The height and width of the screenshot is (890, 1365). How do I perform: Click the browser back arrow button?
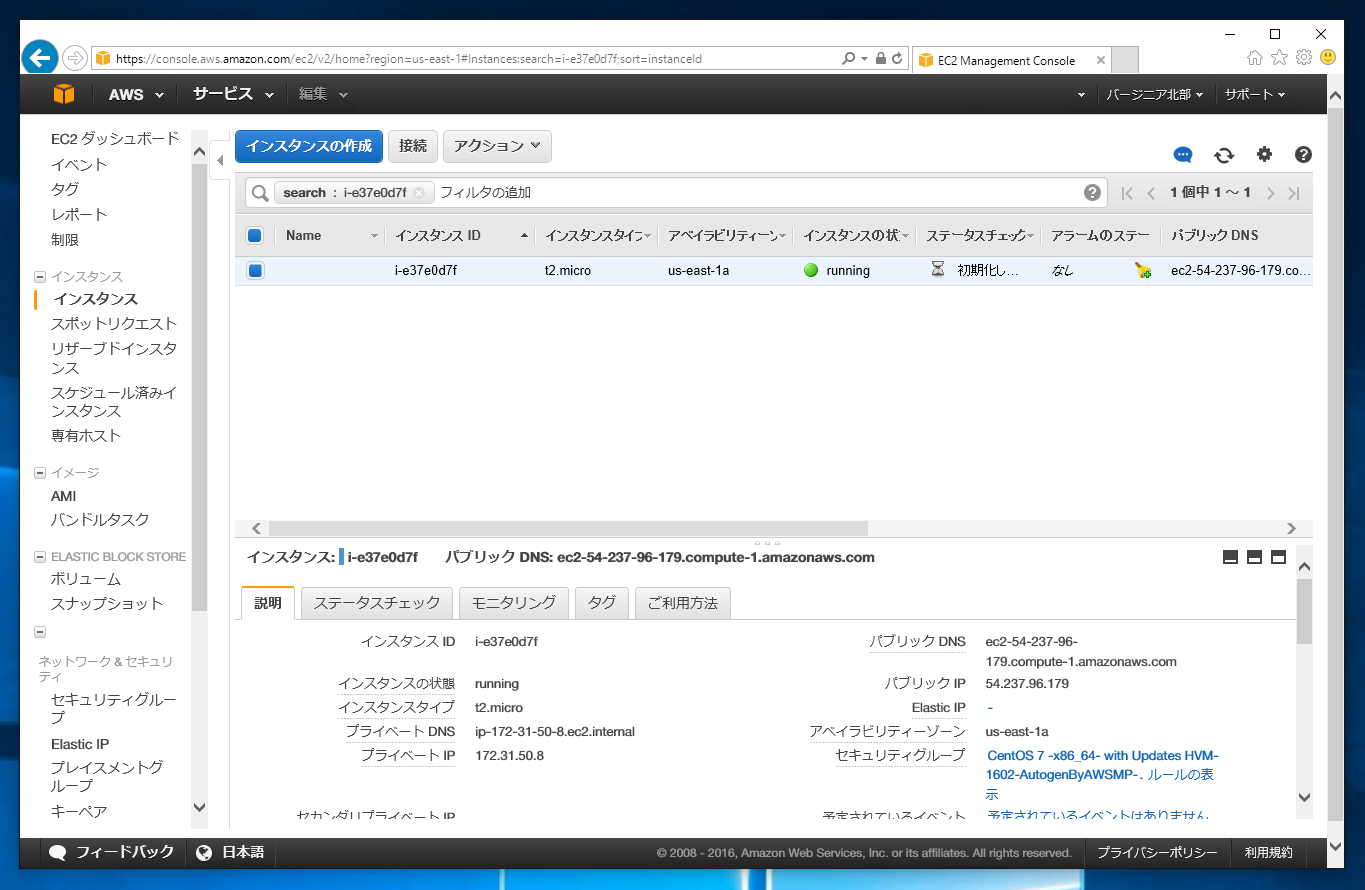click(40, 58)
